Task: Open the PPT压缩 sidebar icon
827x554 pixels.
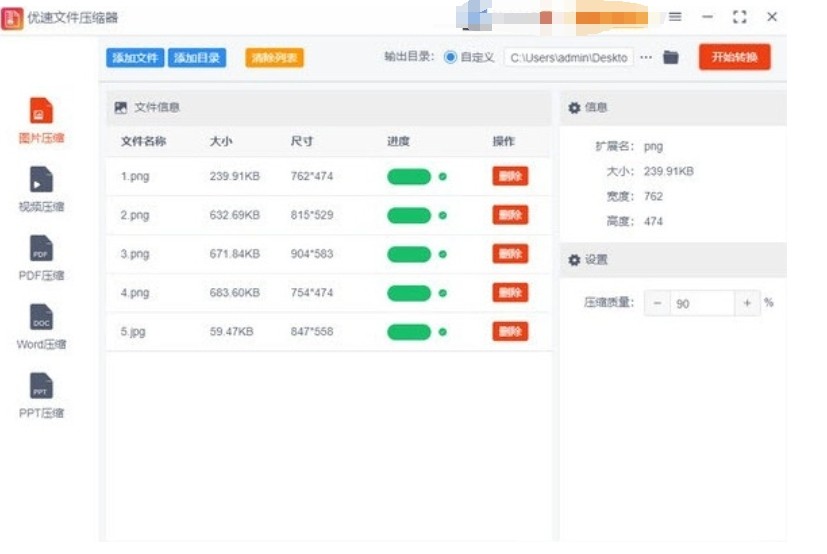Action: (41, 386)
